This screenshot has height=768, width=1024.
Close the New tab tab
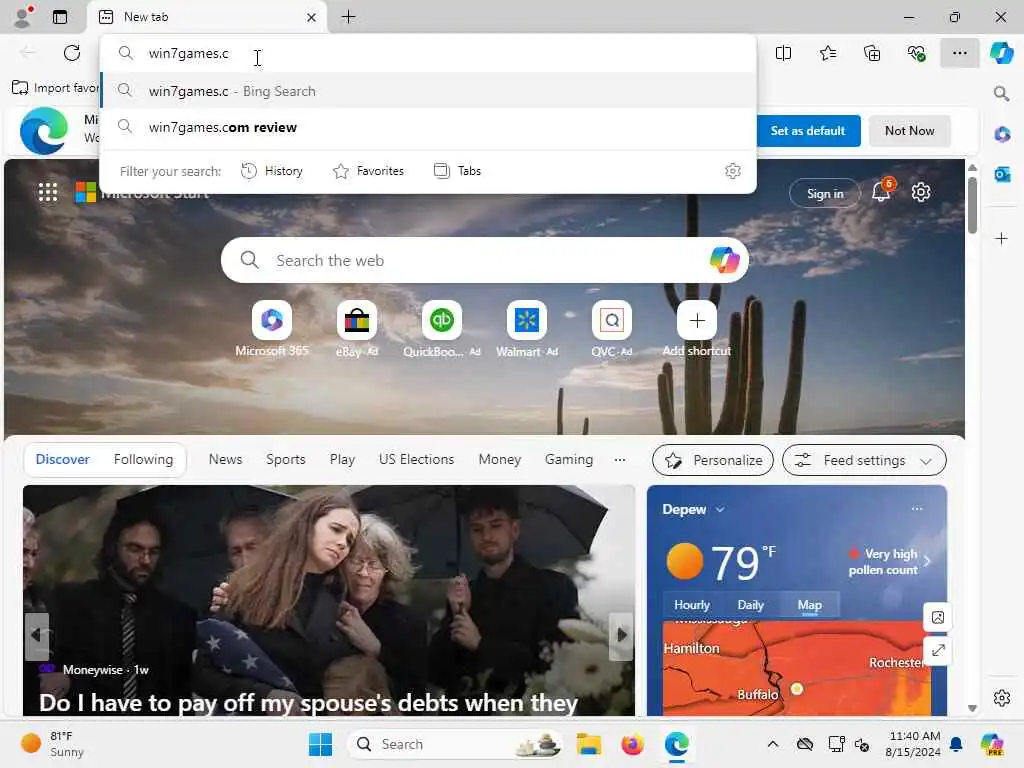point(312,18)
